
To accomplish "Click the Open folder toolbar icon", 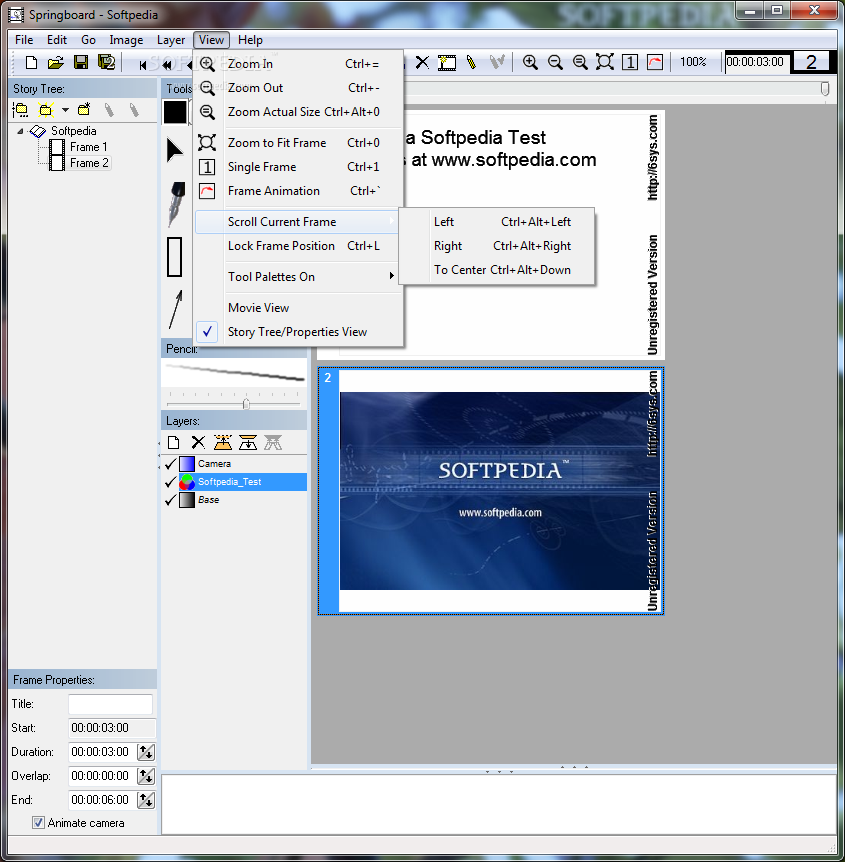I will coord(56,63).
